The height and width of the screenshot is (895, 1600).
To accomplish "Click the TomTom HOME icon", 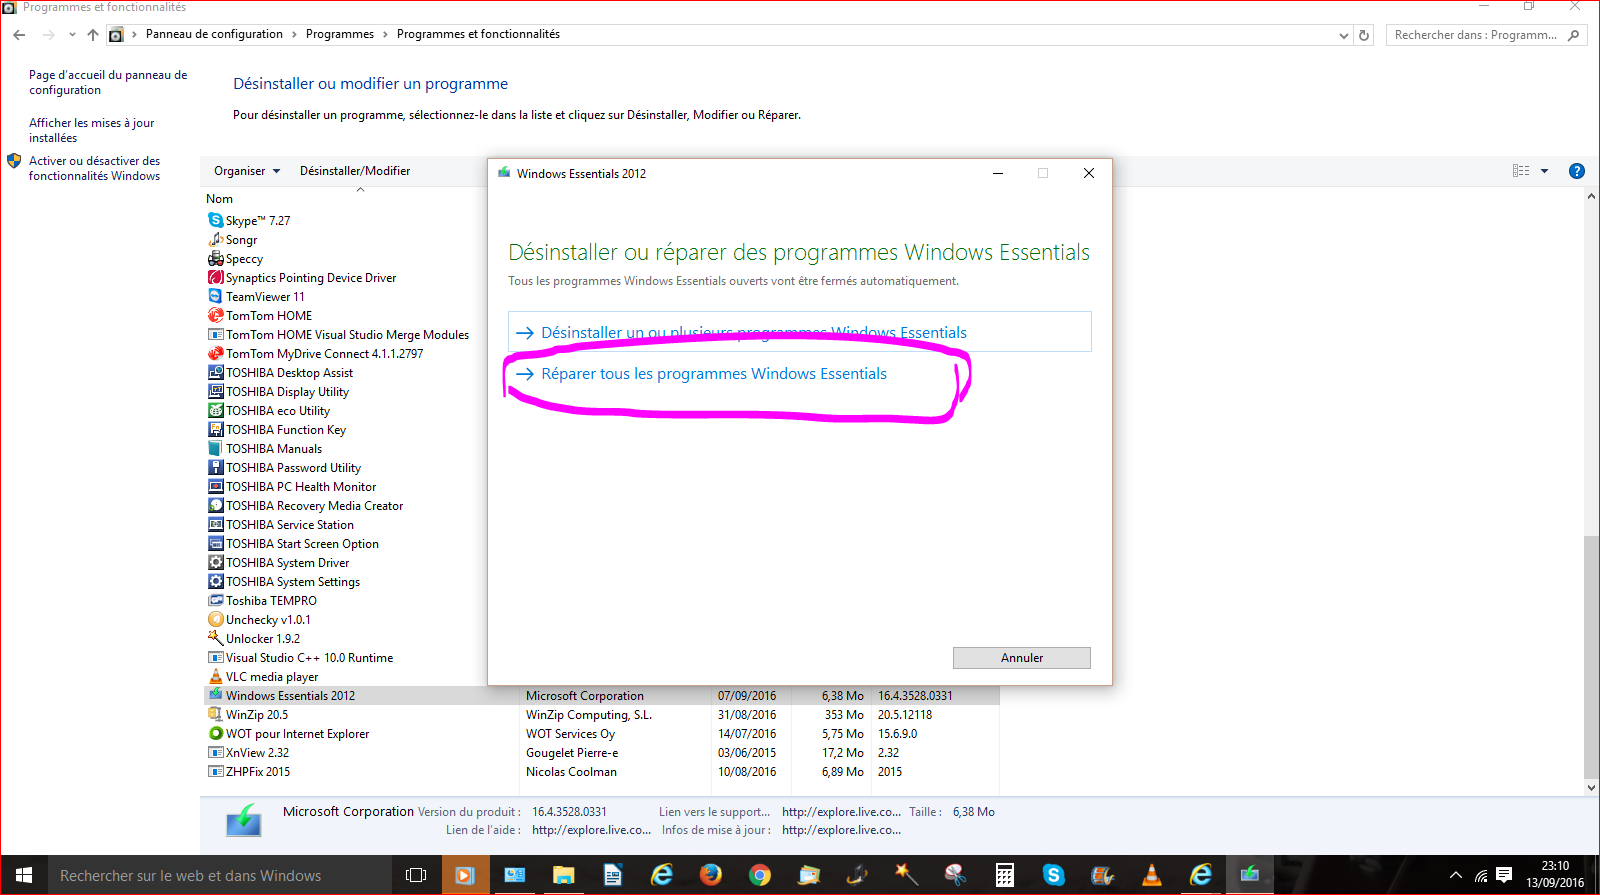I will [x=215, y=315].
